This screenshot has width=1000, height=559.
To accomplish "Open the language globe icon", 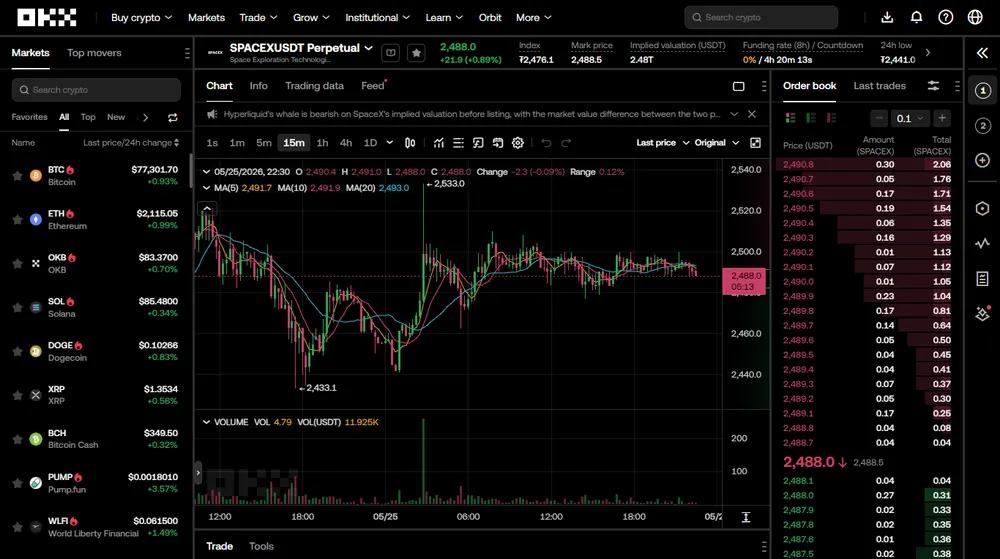I will [975, 17].
